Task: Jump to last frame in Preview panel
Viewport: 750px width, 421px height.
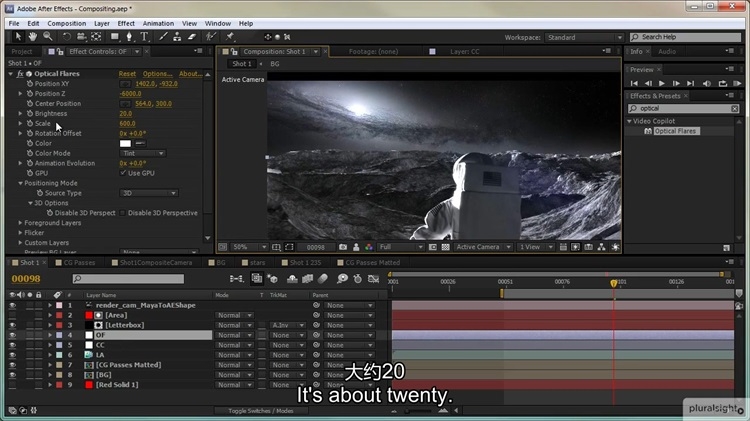Action: point(691,83)
